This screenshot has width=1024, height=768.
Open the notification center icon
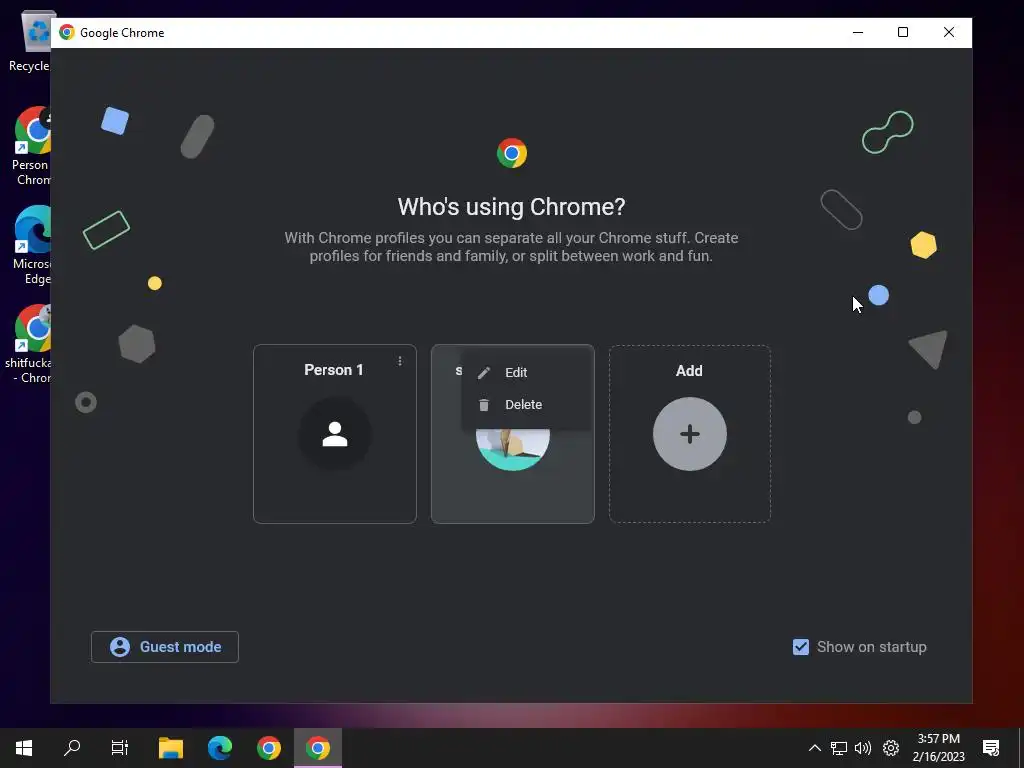991,748
